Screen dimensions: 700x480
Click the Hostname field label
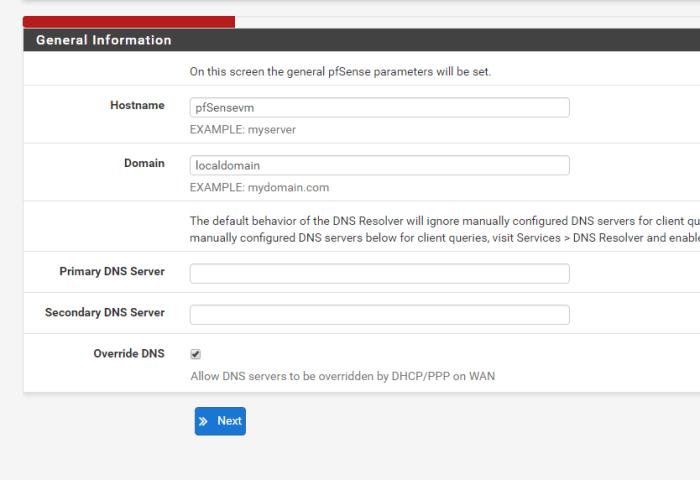pyautogui.click(x=137, y=105)
